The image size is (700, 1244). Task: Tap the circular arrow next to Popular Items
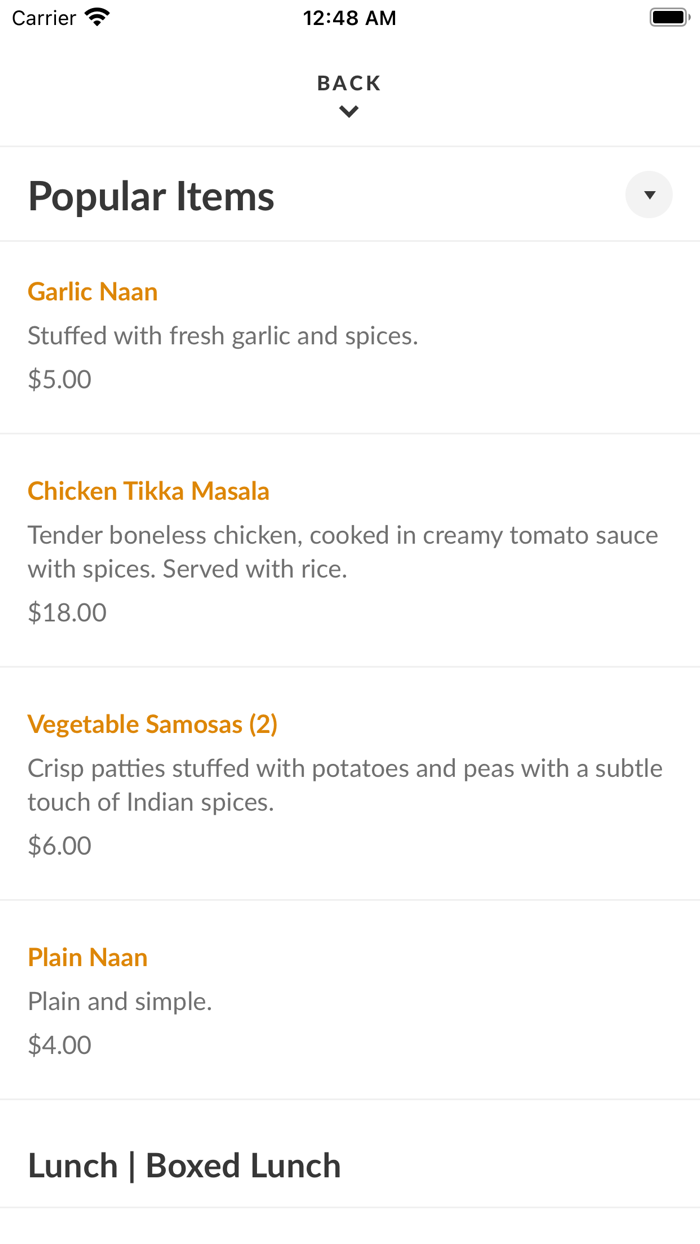[x=648, y=194]
